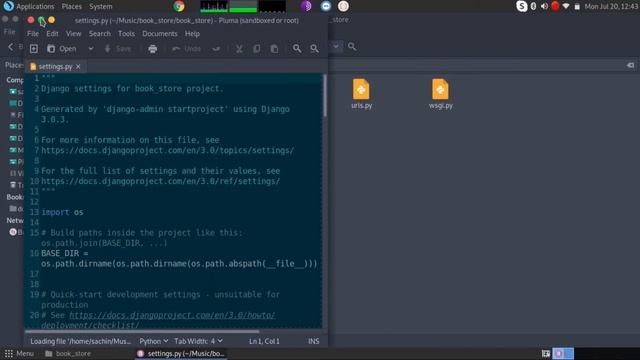Open the Bluetooth tray icon
Viewport: 640px width, 360px height.
(x=533, y=6)
